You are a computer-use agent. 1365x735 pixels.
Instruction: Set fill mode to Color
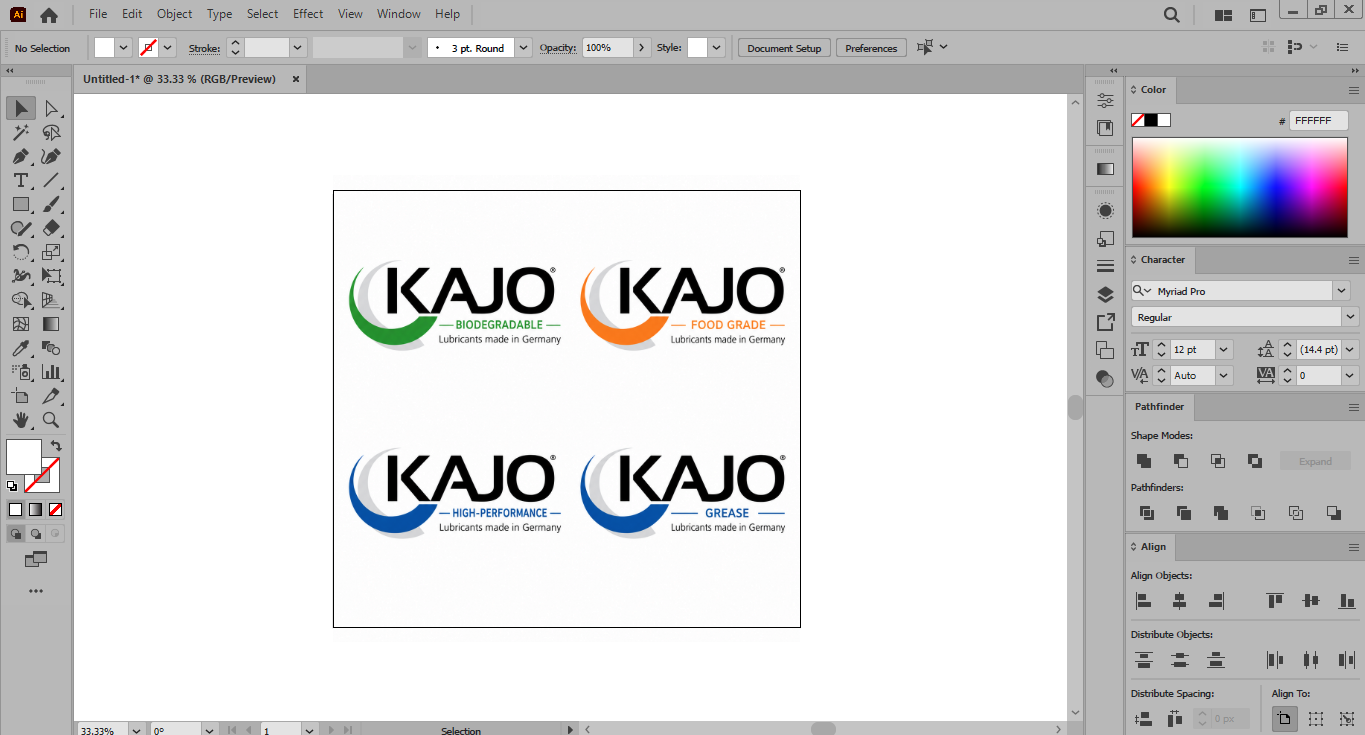(x=16, y=509)
